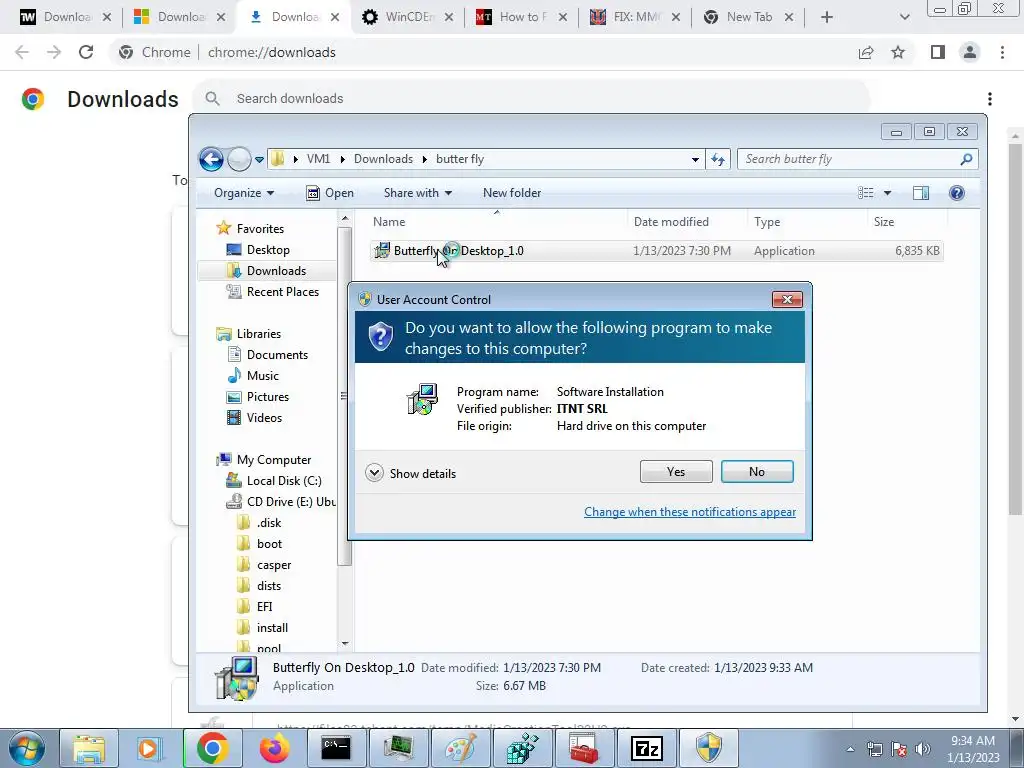Click the 'Search butter fly' box
Viewport: 1024px width, 768px height.
click(x=857, y=159)
